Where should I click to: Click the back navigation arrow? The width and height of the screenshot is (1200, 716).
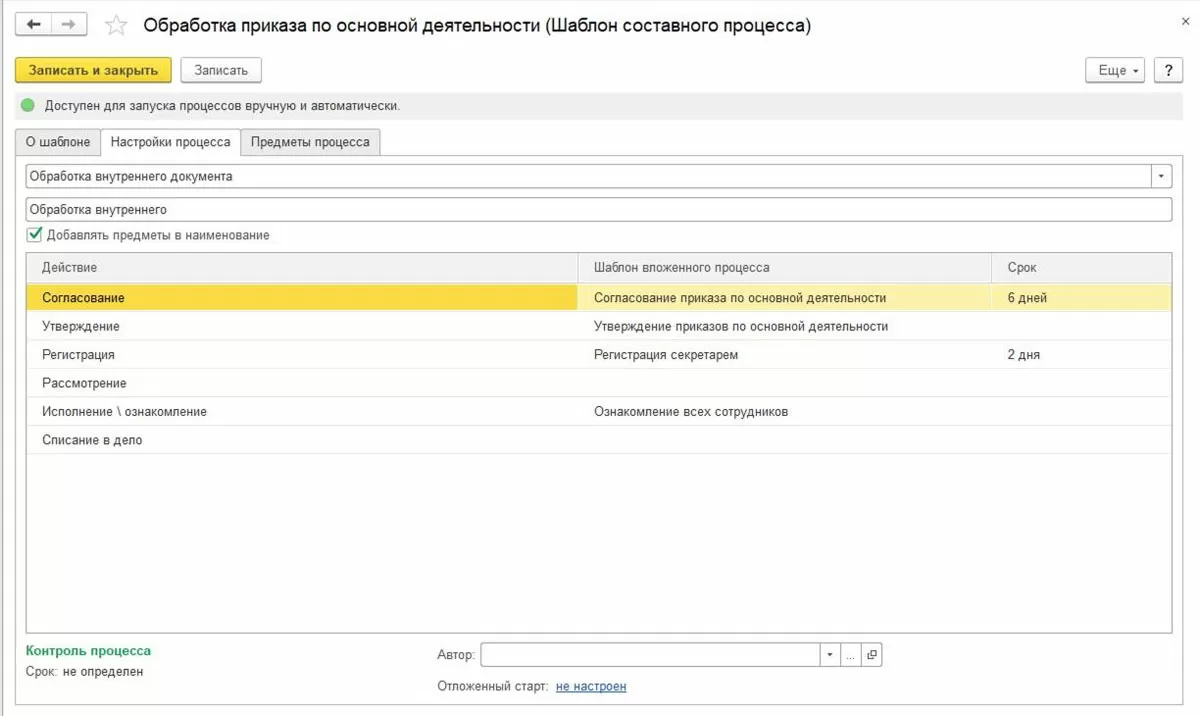tap(34, 25)
